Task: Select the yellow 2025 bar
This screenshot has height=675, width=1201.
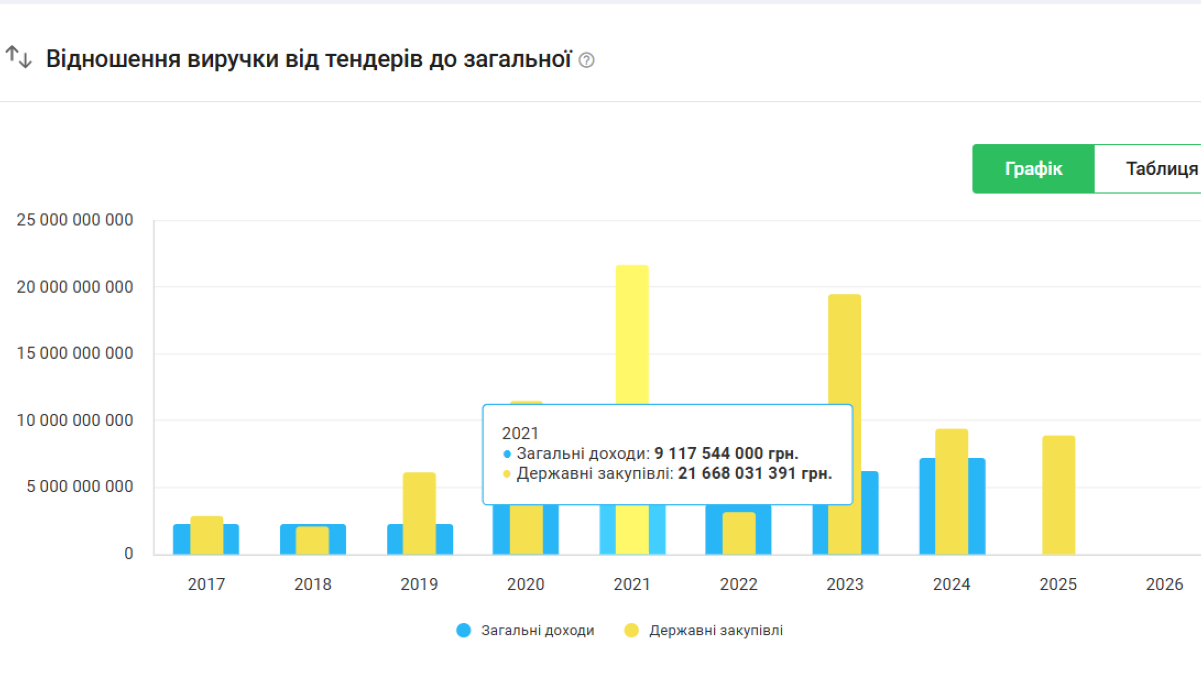Action: 1058,495
